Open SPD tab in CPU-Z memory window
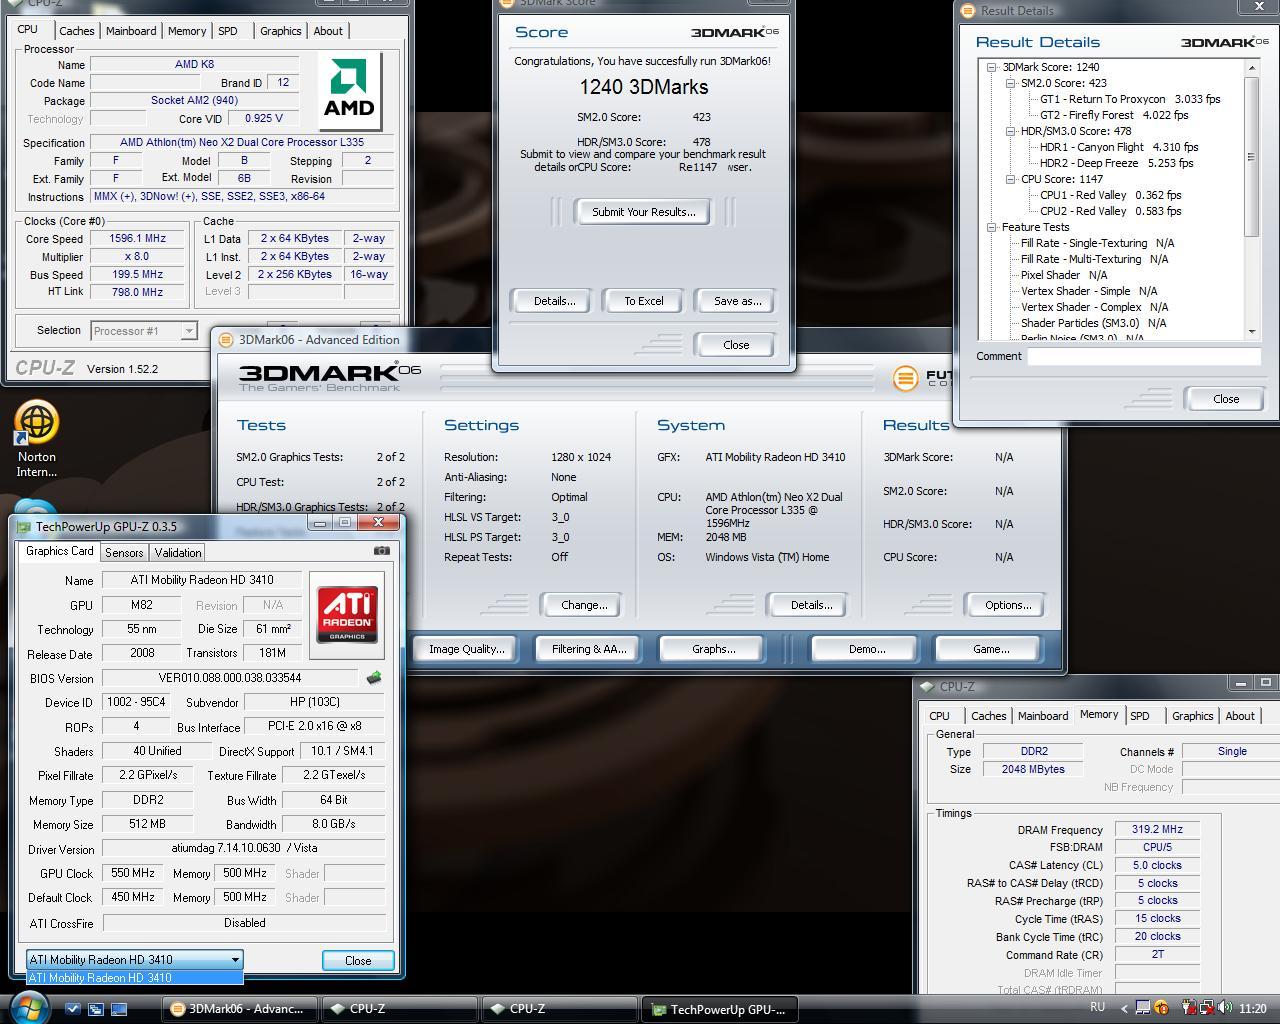Viewport: 1280px width, 1024px height. [1140, 716]
